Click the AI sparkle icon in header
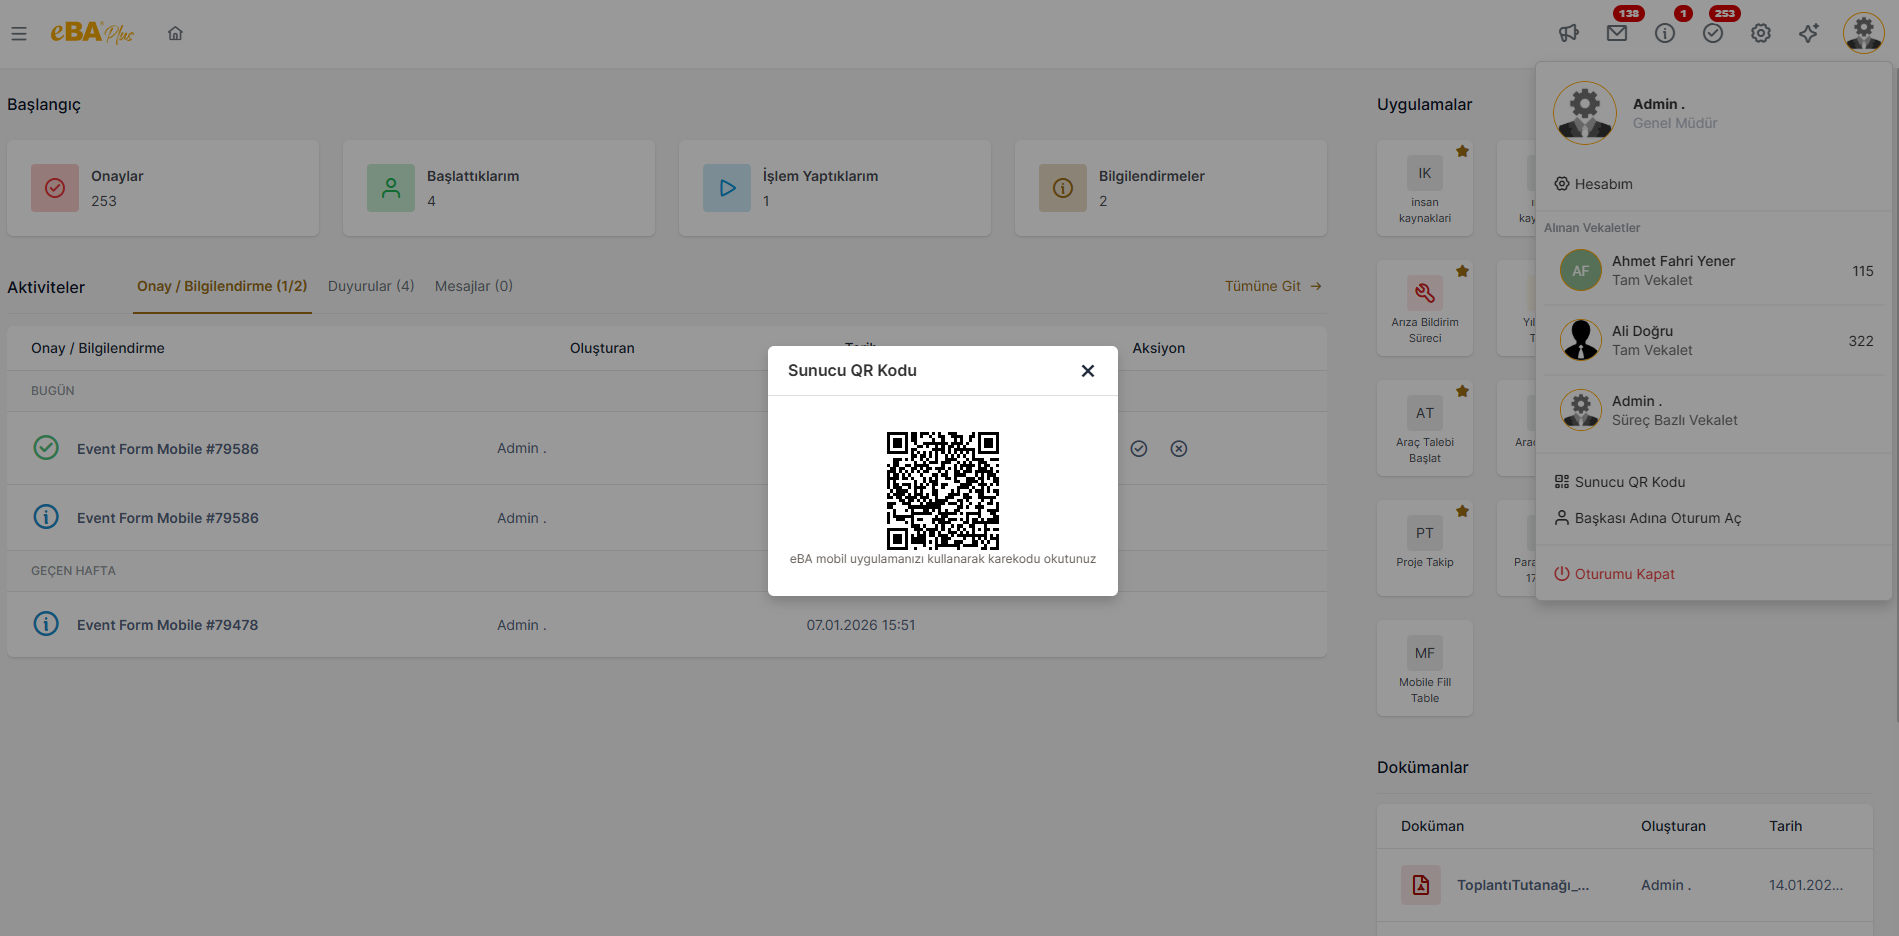This screenshot has width=1899, height=936. (x=1809, y=34)
